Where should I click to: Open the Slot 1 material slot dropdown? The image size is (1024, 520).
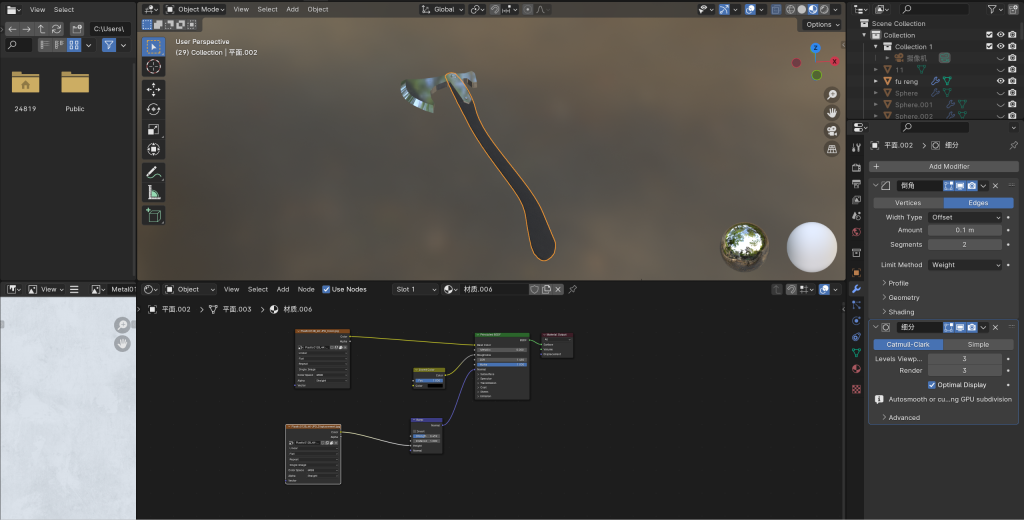(415, 289)
